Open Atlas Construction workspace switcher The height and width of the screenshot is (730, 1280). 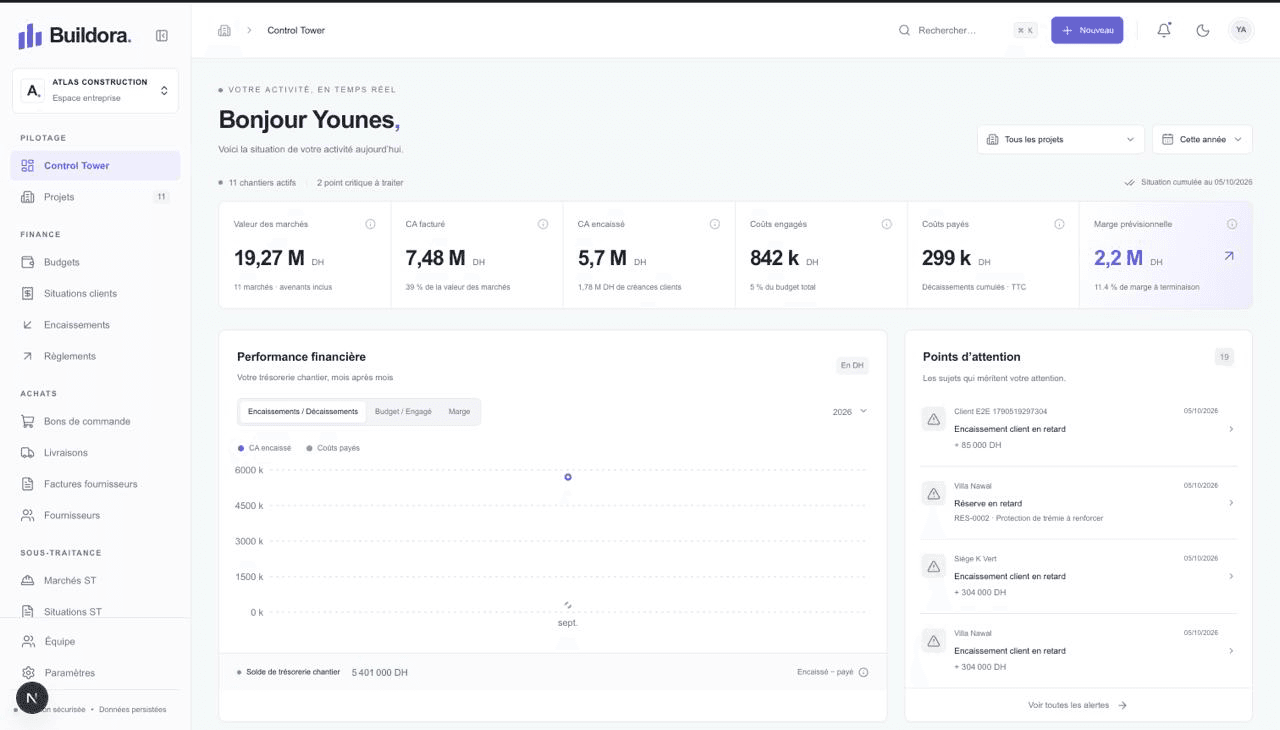(95, 90)
